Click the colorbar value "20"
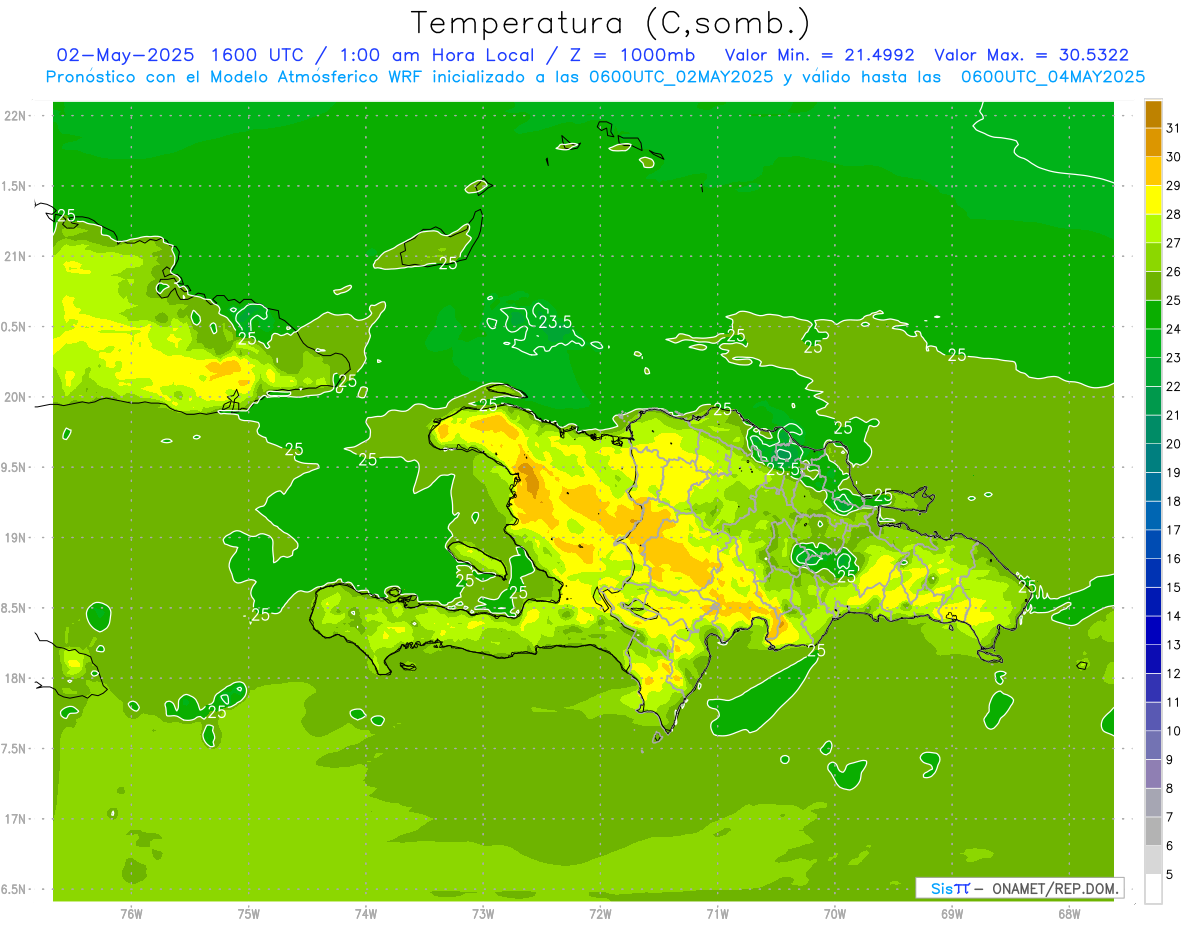The height and width of the screenshot is (927, 1200). (1174, 444)
